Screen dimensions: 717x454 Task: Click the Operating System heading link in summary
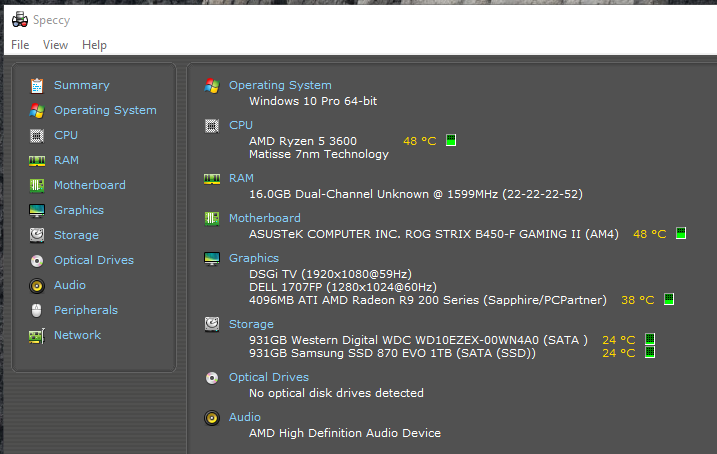coord(280,85)
